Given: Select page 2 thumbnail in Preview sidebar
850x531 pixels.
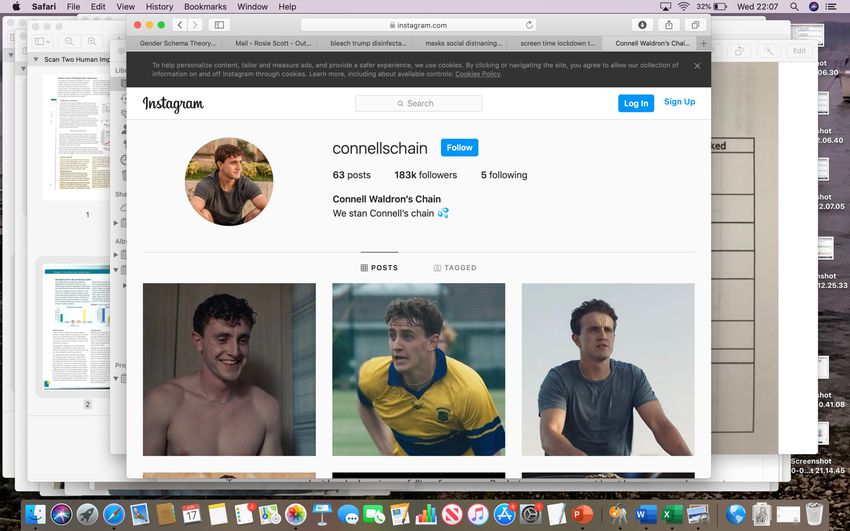Looking at the screenshot, I should [76, 327].
